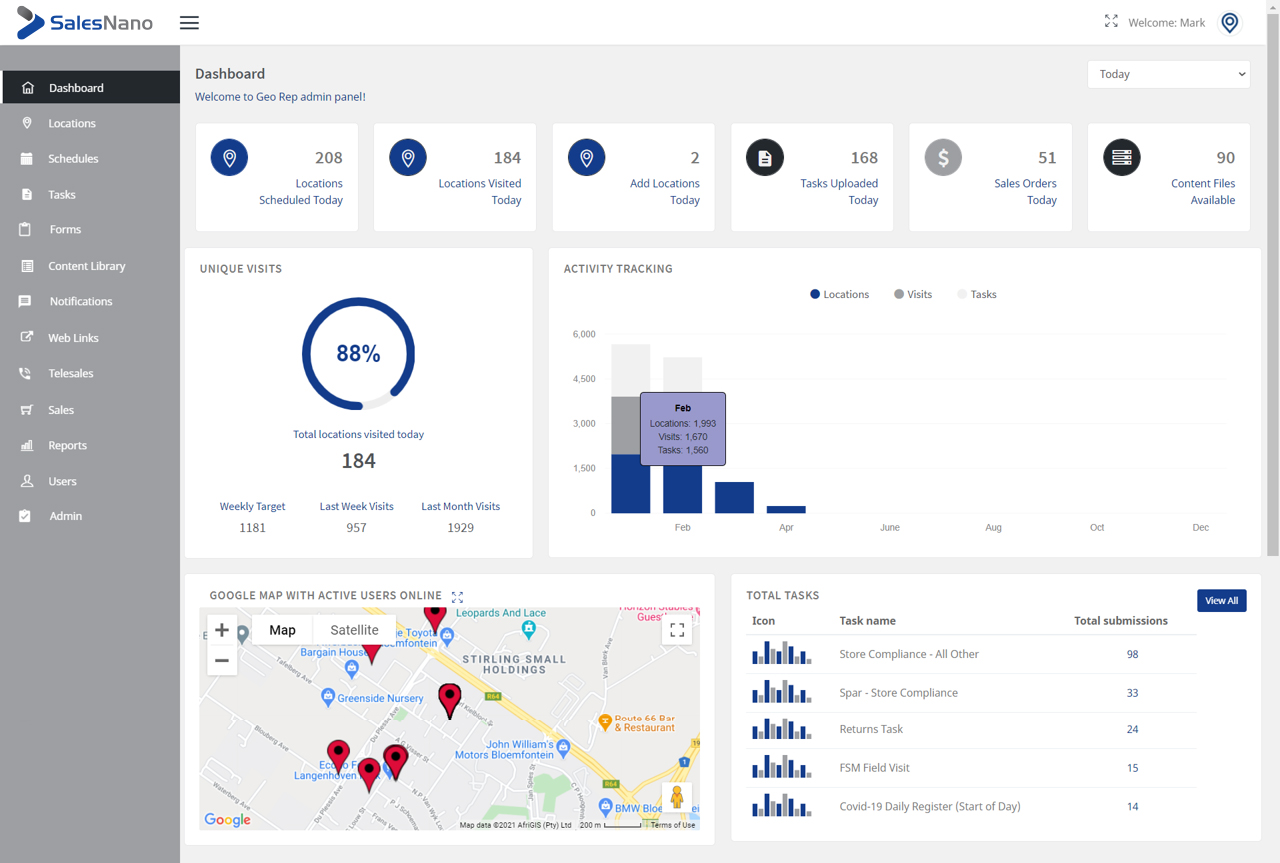
Task: Select FSM Field Visit task
Action: click(874, 768)
